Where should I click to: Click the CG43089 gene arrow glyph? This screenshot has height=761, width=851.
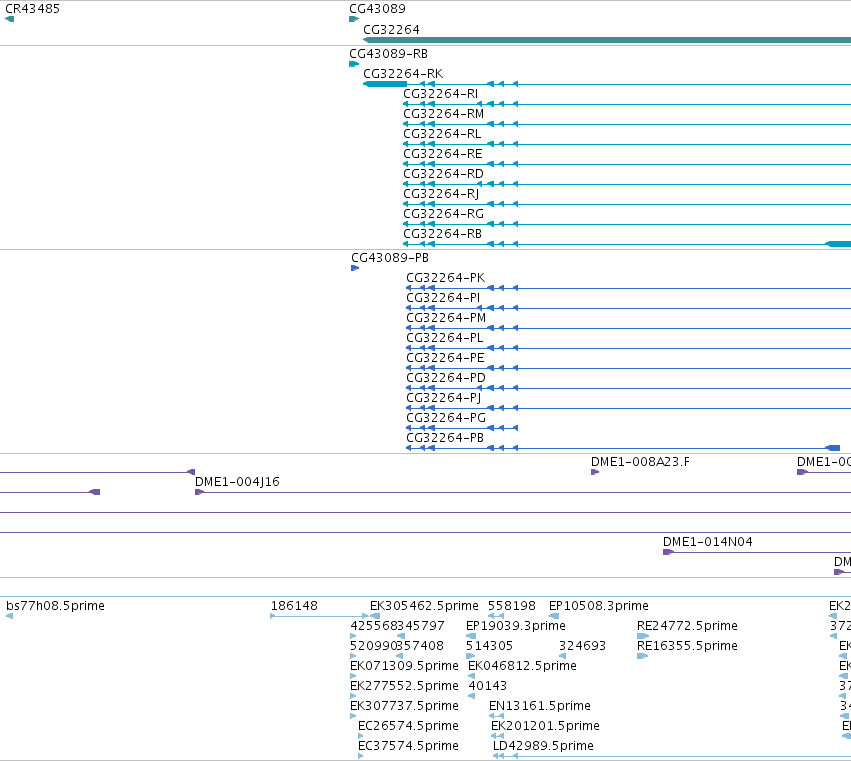click(x=354, y=20)
